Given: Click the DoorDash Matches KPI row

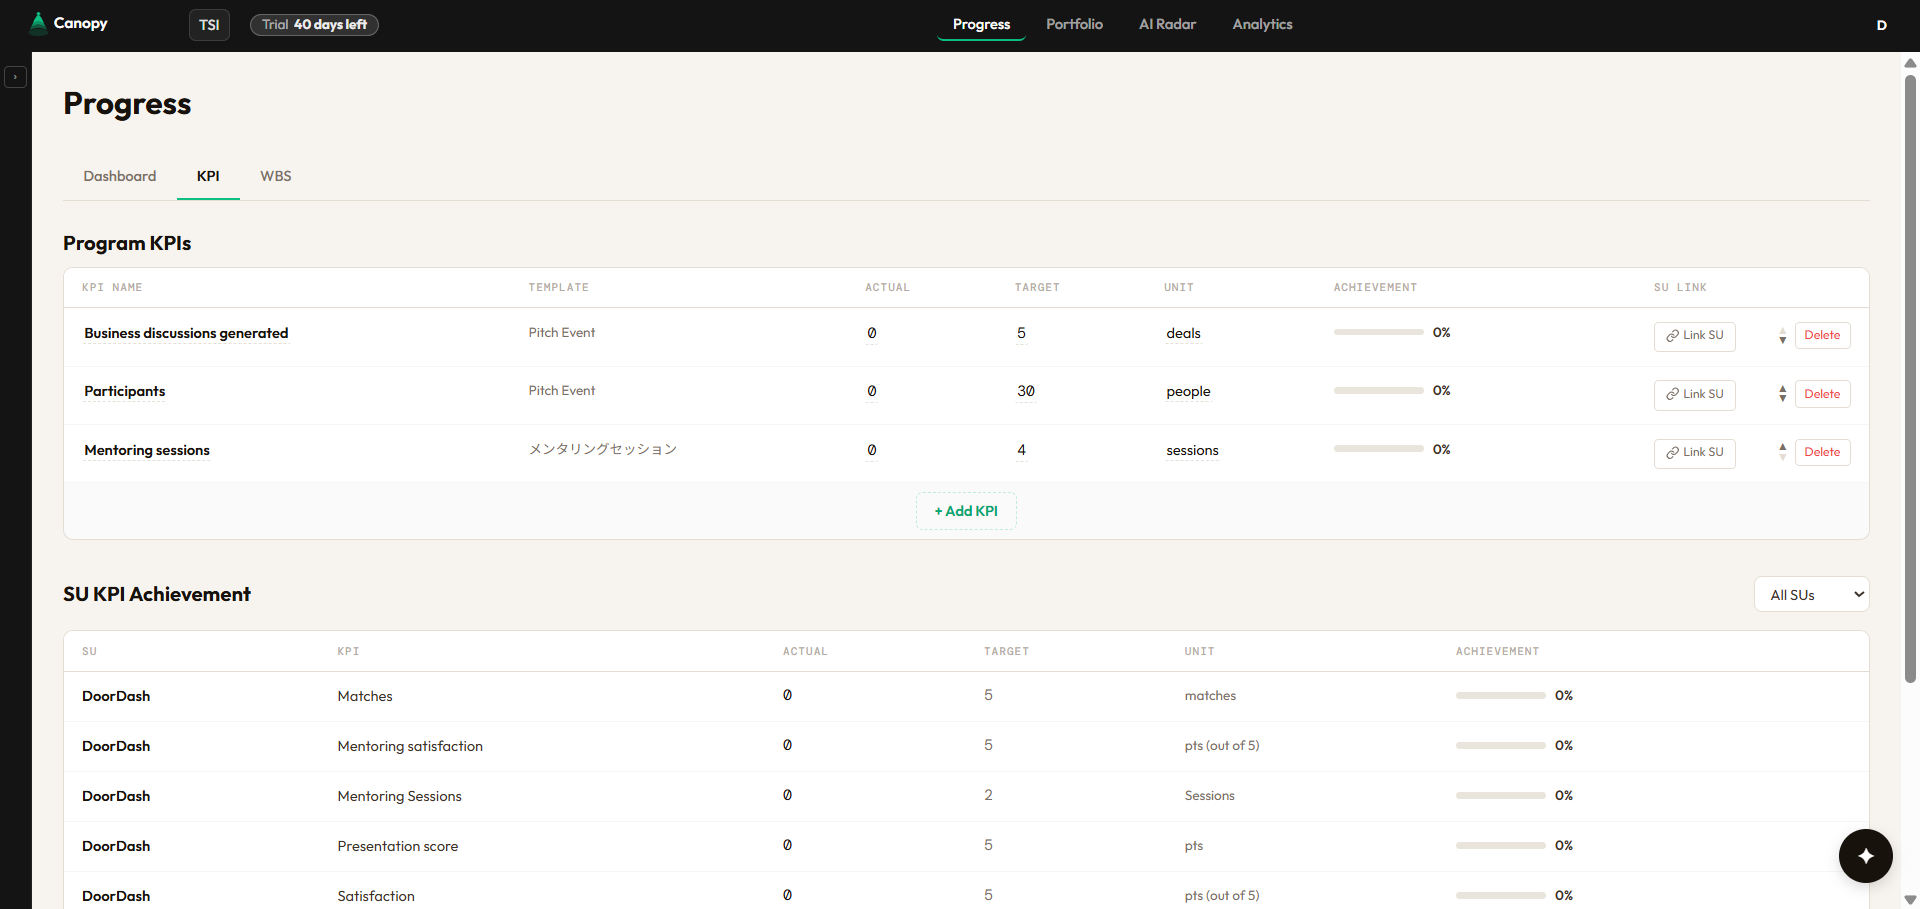Looking at the screenshot, I should pyautogui.click(x=966, y=696).
